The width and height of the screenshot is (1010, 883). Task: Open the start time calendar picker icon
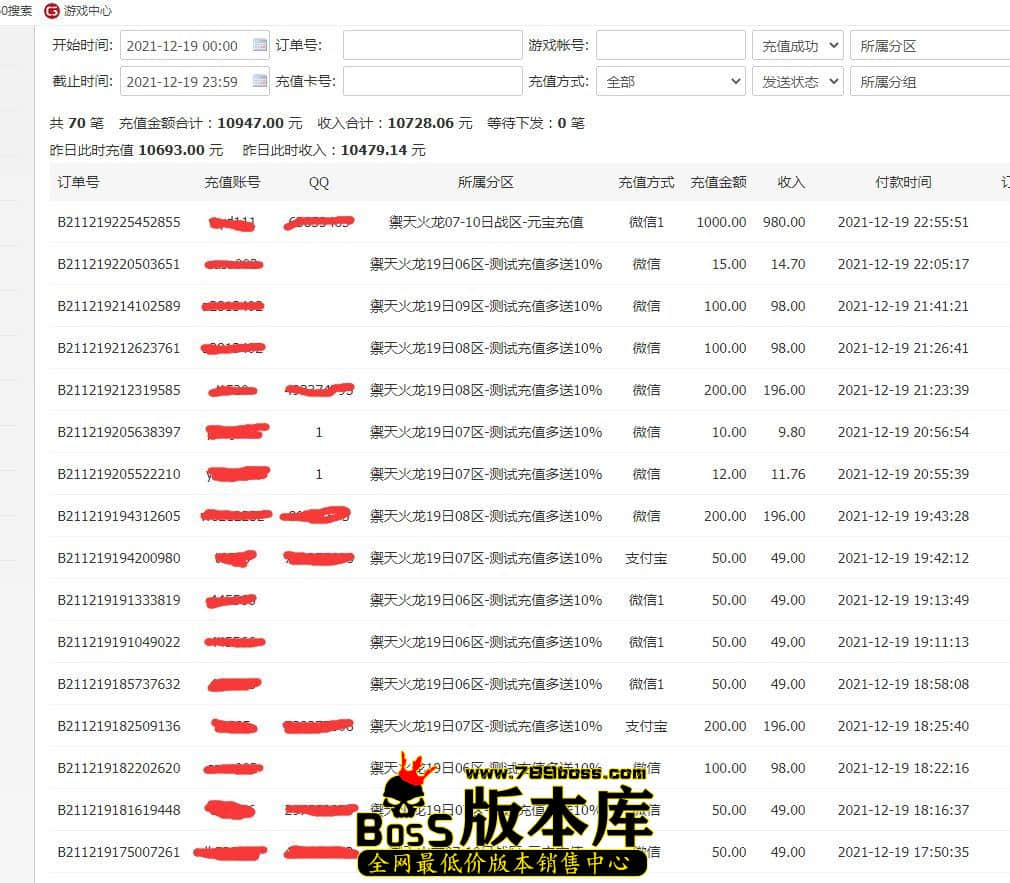tap(260, 46)
